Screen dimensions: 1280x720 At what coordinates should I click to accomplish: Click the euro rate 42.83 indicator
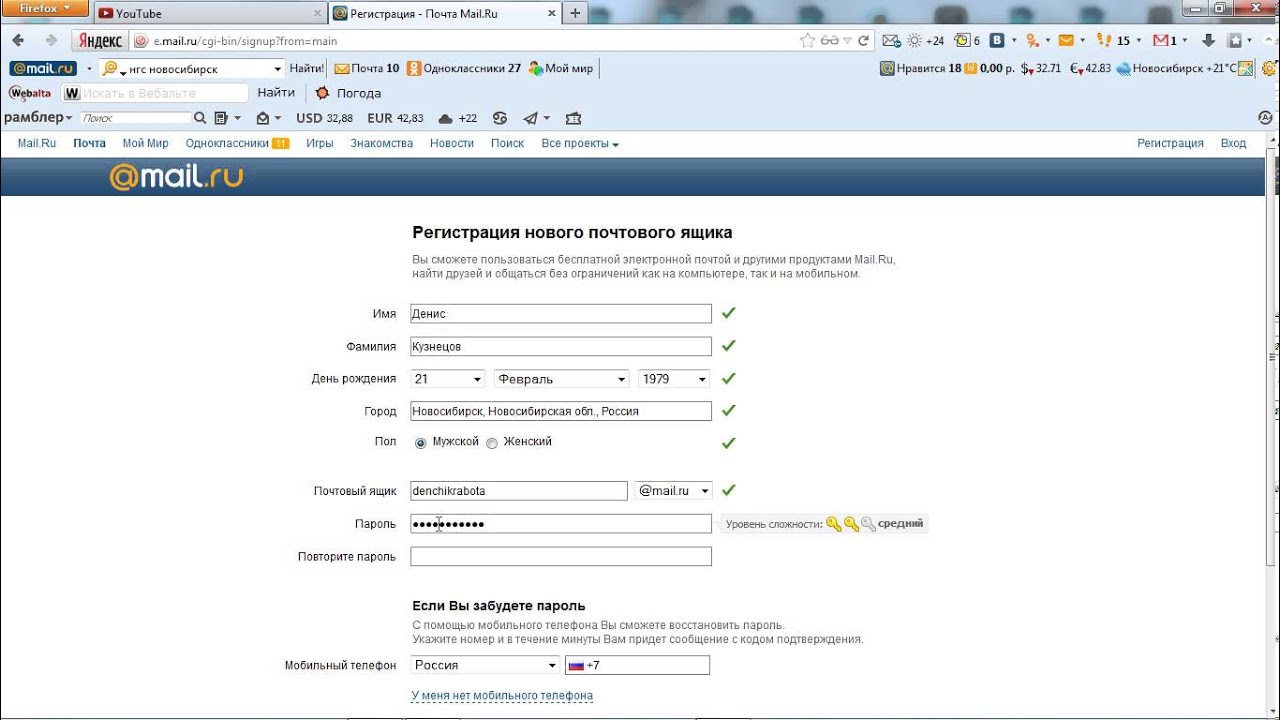point(1090,69)
